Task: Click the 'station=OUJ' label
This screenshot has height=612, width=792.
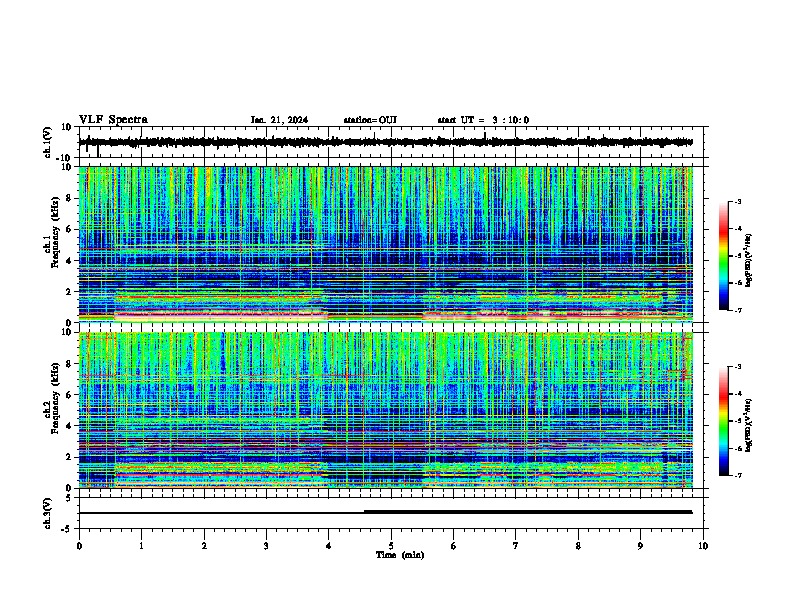Action: tap(370, 120)
